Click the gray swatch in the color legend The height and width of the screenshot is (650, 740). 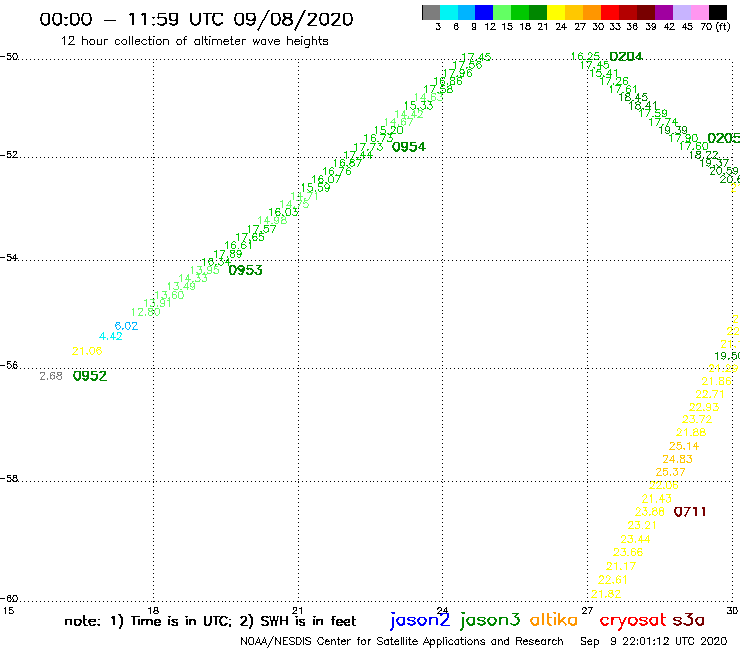[431, 12]
